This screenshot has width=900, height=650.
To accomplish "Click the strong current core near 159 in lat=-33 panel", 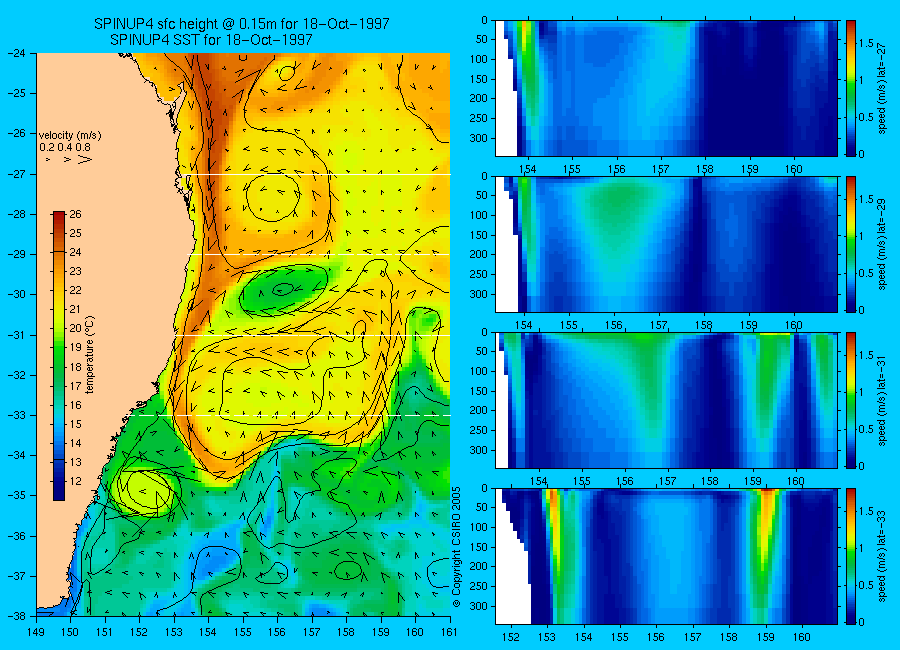I will click(766, 528).
